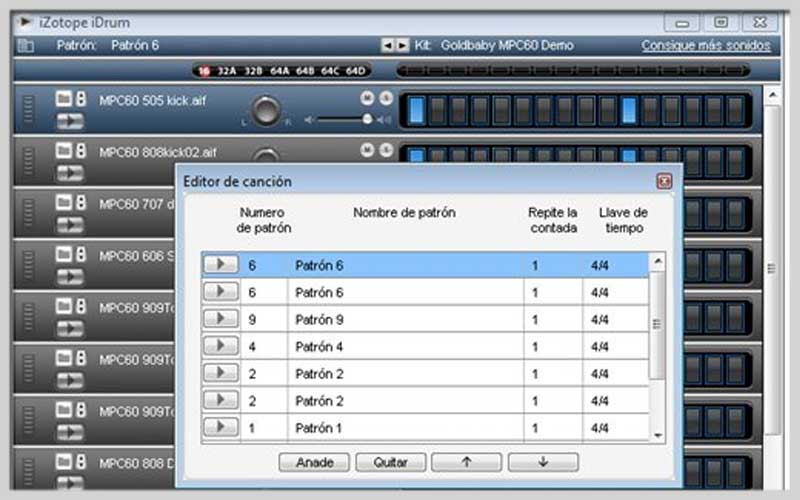Toggle lock icon on MPC60 505 kick track

81,98
